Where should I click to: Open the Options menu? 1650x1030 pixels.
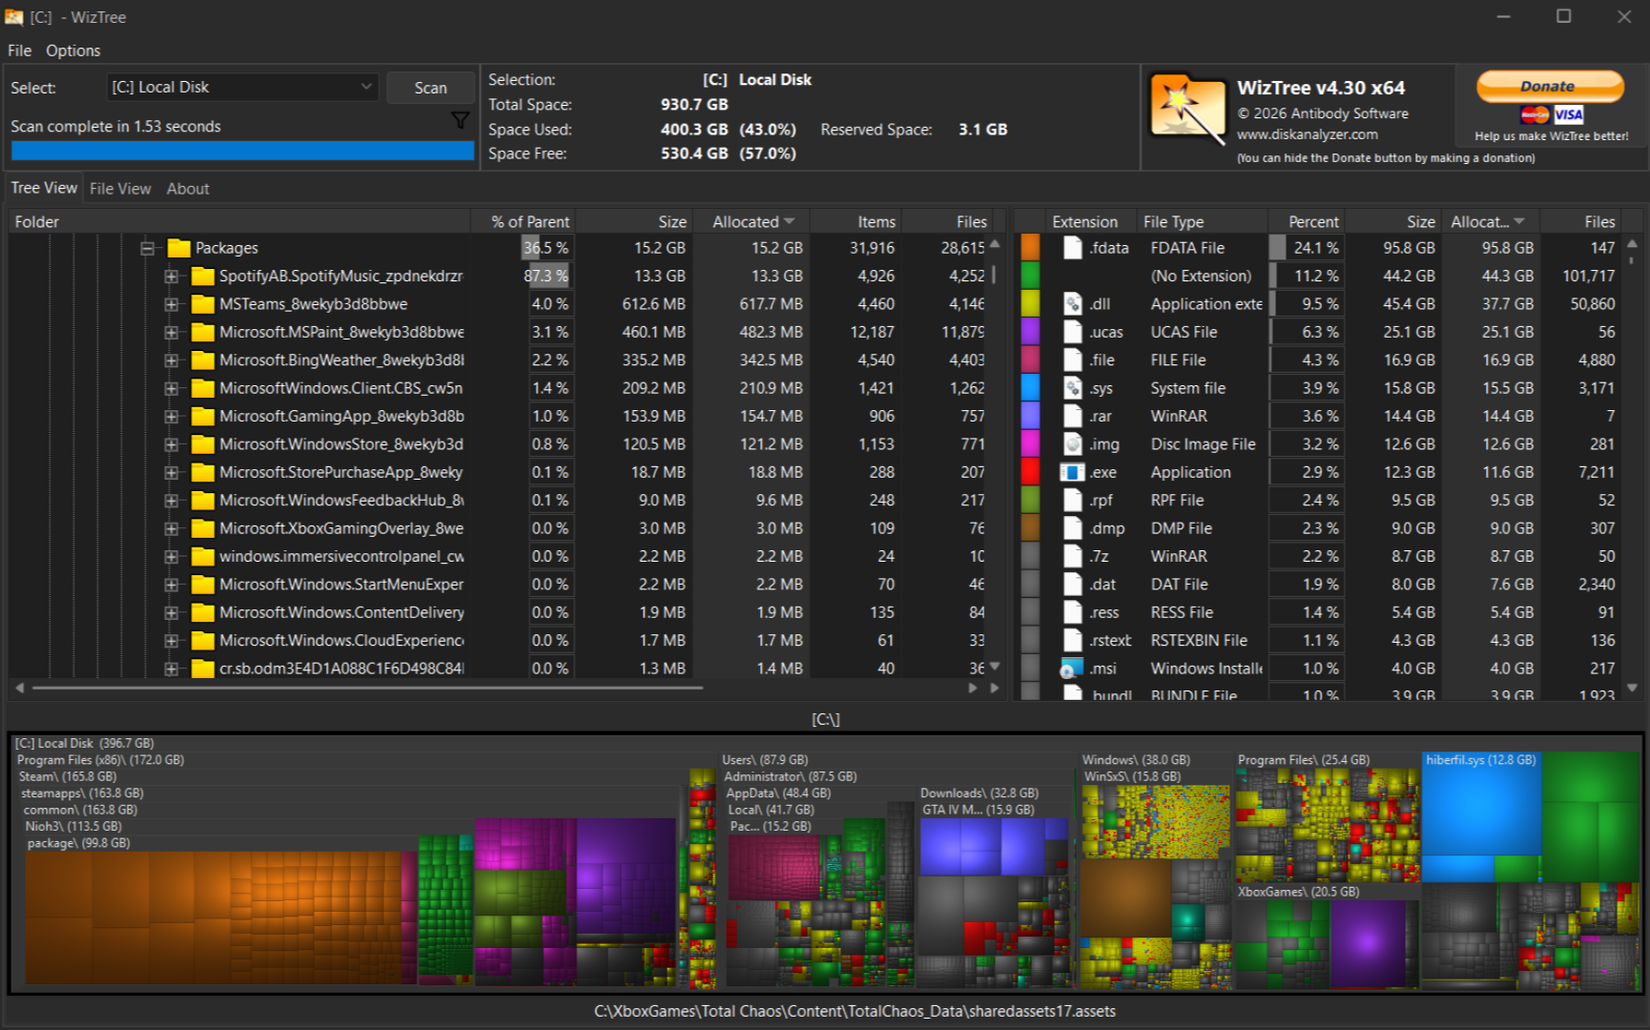tap(73, 50)
